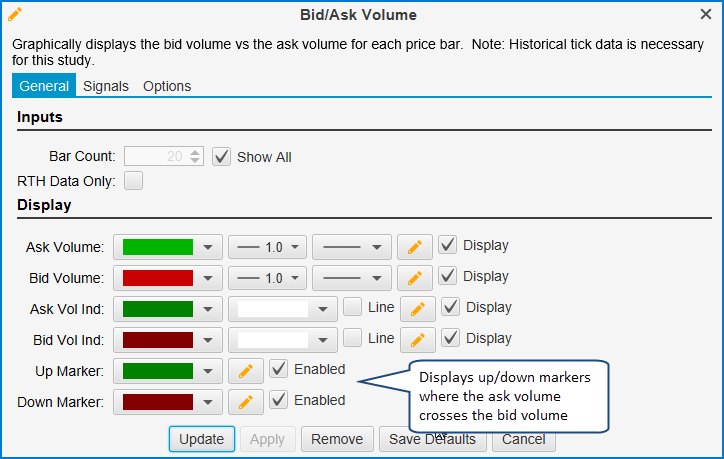Open the pencil editor for Ask Vol Ind
This screenshot has width=724, height=459.
point(418,309)
